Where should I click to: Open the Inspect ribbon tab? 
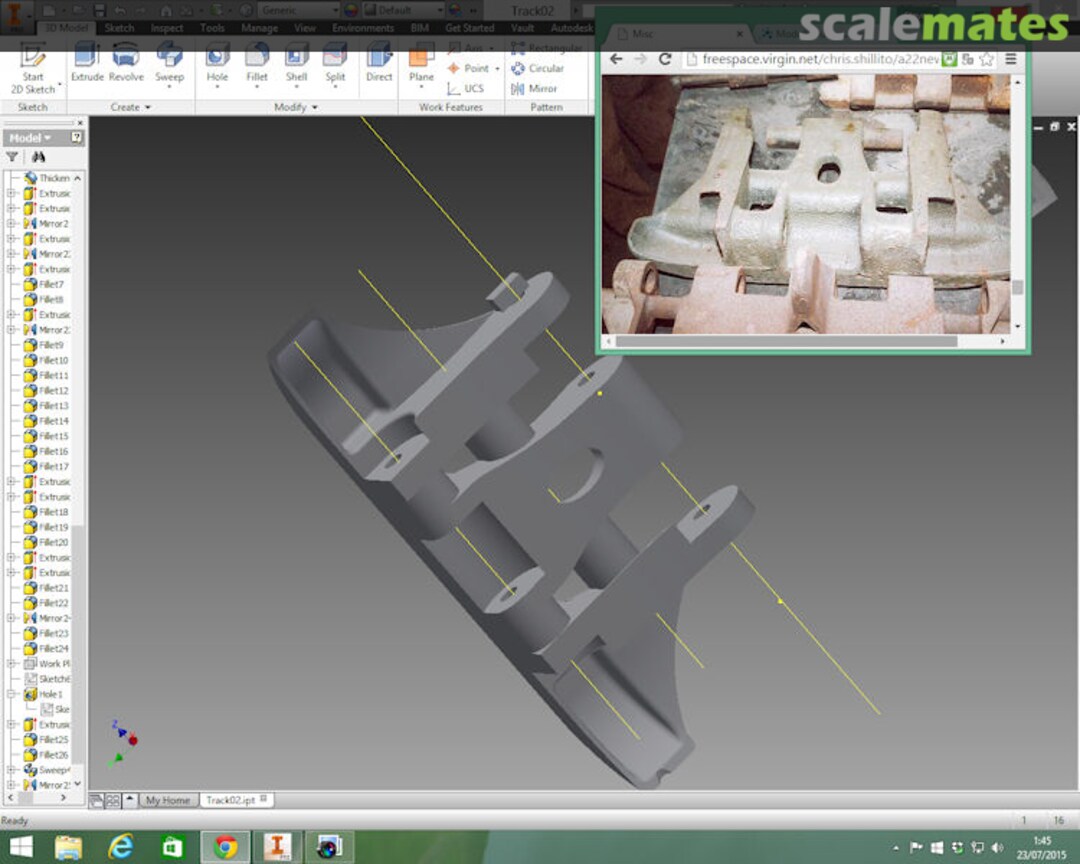(167, 28)
